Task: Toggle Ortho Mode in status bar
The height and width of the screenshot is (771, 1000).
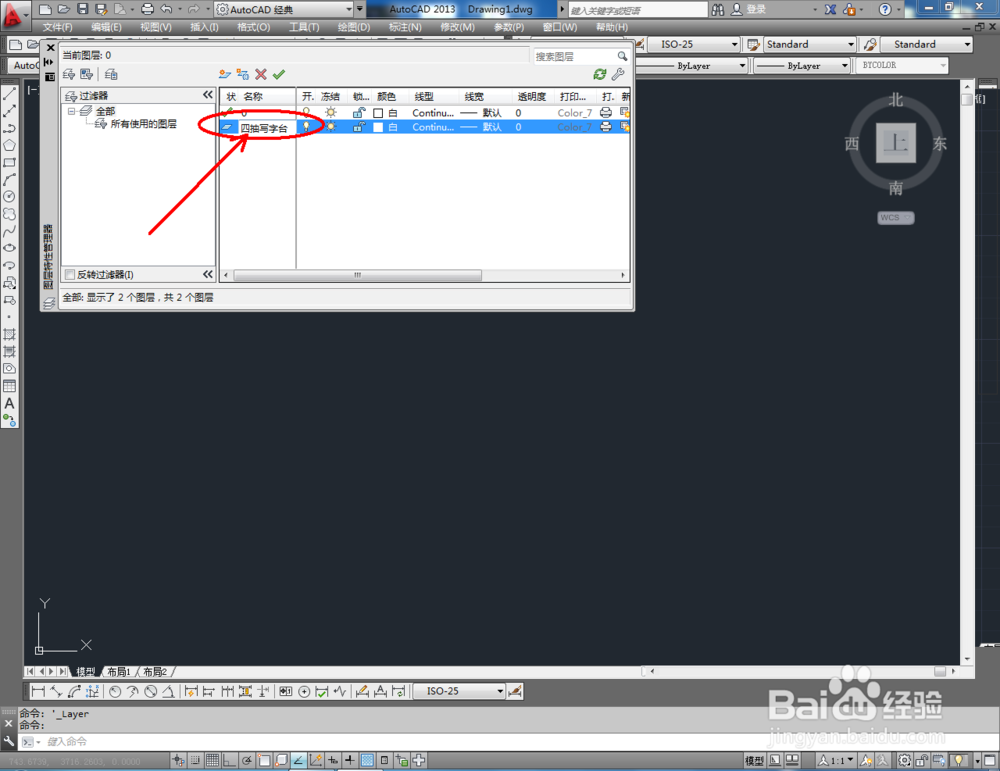Action: (229, 760)
